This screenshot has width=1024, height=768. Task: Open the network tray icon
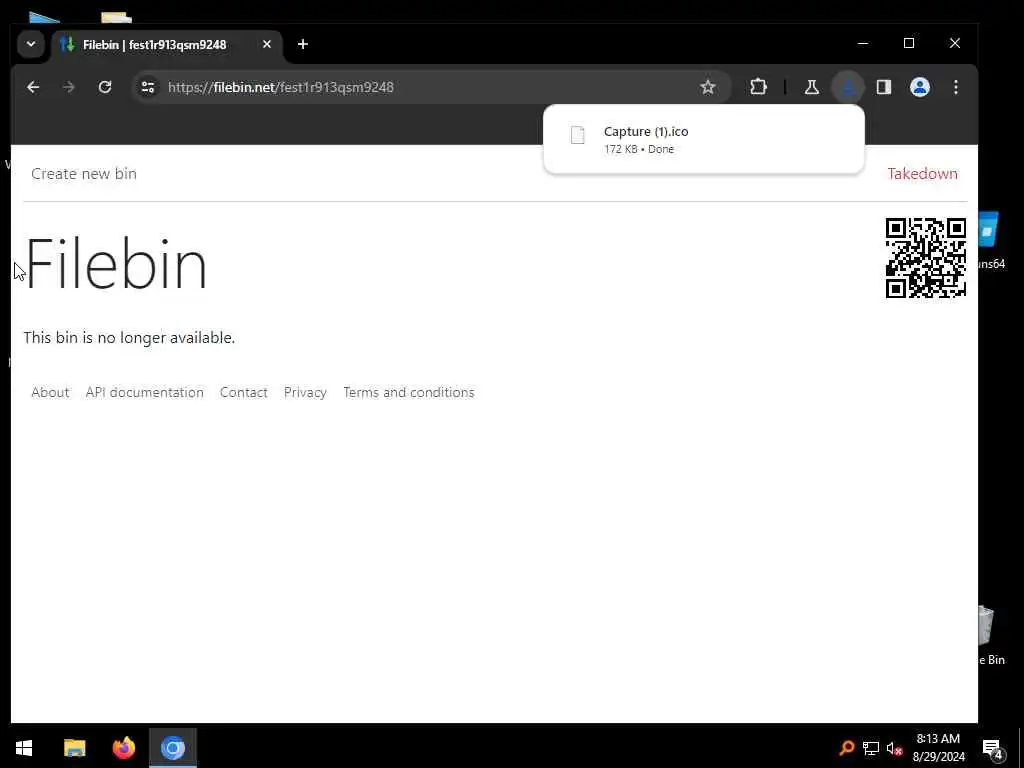click(x=871, y=748)
